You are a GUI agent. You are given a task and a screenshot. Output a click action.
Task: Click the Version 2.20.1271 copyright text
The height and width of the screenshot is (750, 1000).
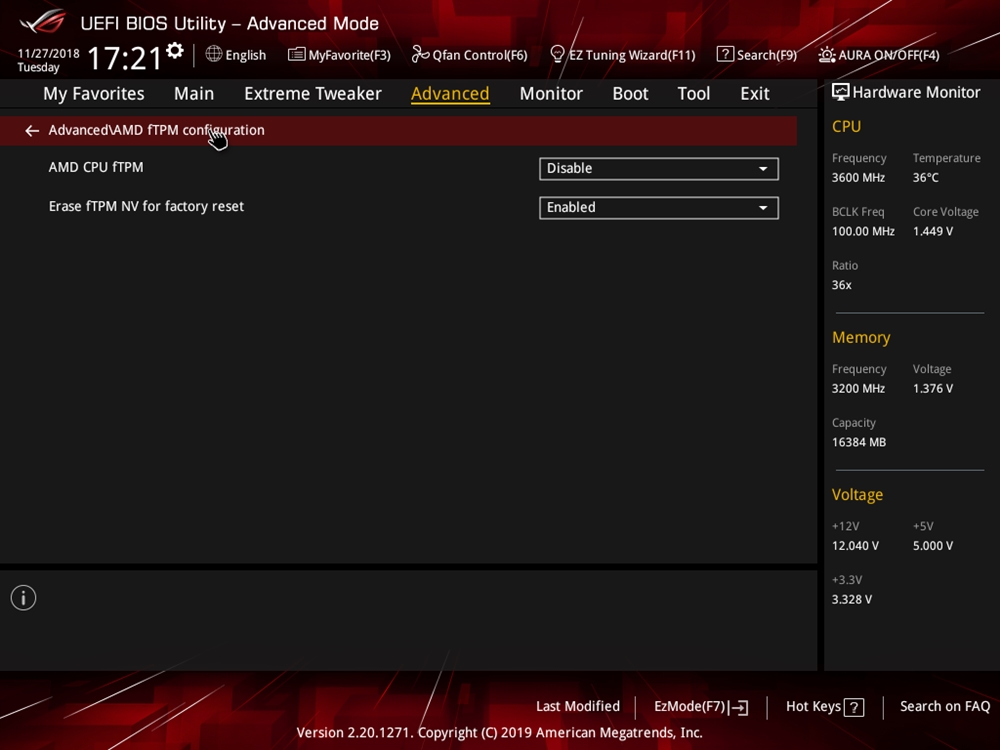[499, 733]
